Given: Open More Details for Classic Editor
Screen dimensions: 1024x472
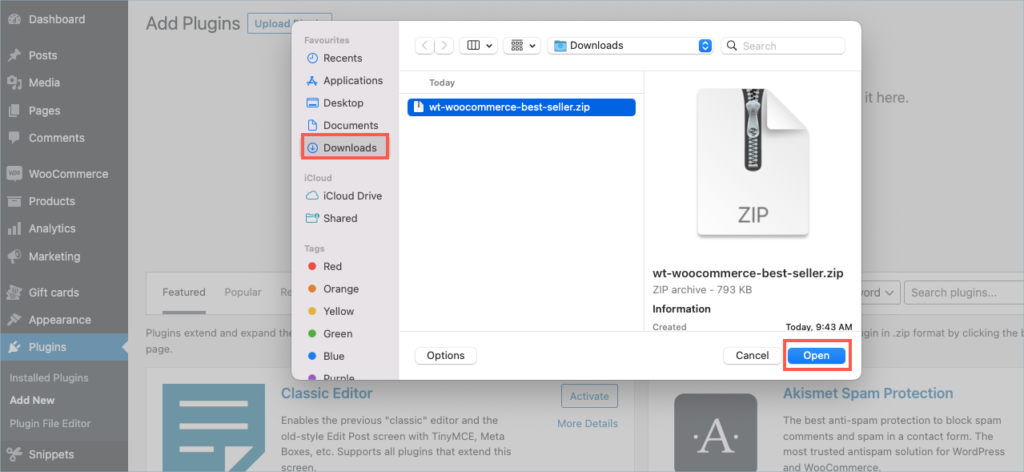Looking at the screenshot, I should 587,424.
